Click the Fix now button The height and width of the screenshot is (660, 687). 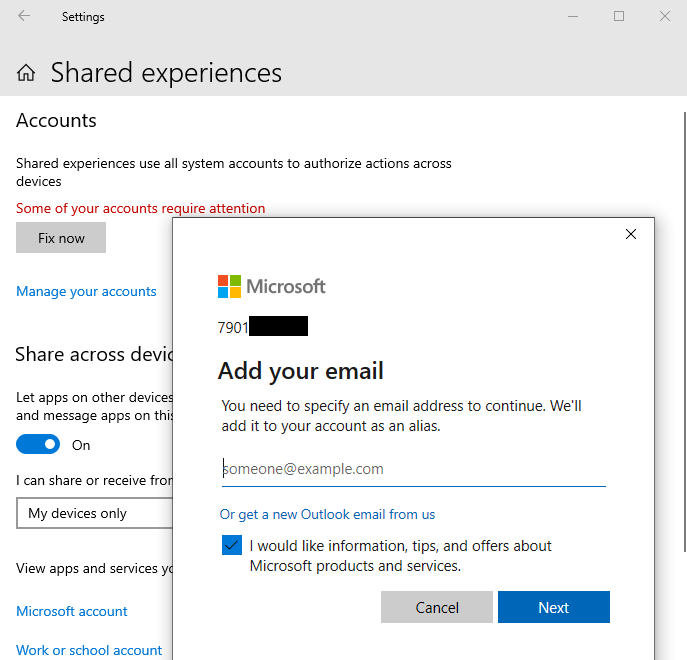(x=61, y=238)
